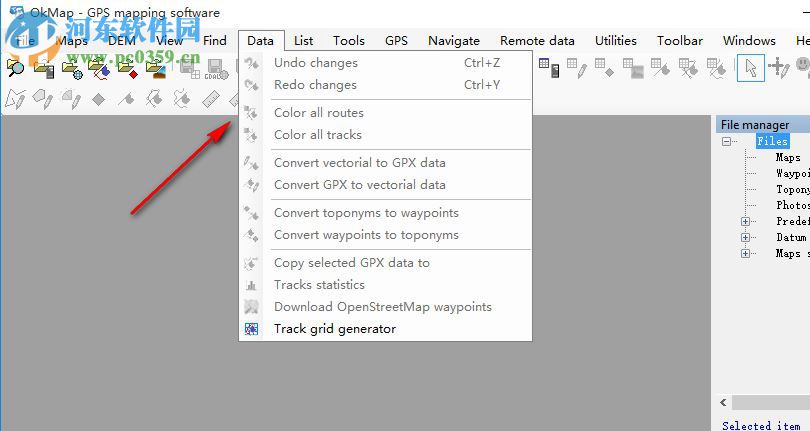This screenshot has width=810, height=431.
Task: Choose Color all routes
Action: tap(385, 113)
